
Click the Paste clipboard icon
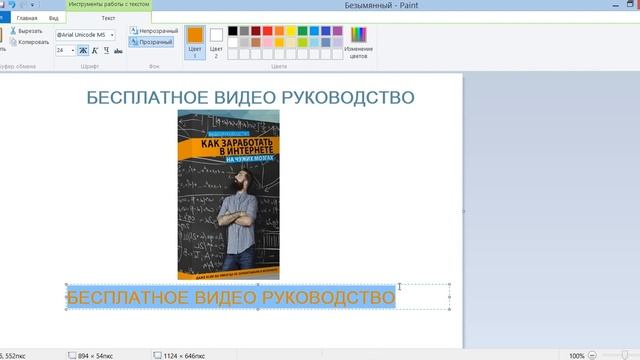tap(1, 35)
